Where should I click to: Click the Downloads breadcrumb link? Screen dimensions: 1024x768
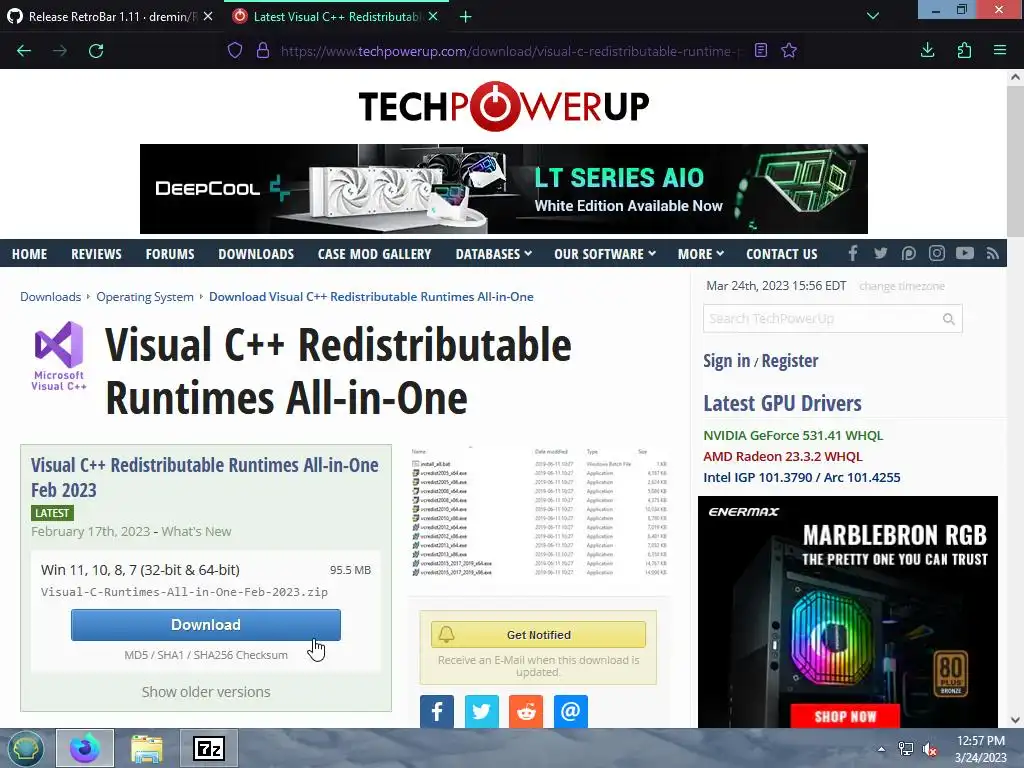[50, 296]
